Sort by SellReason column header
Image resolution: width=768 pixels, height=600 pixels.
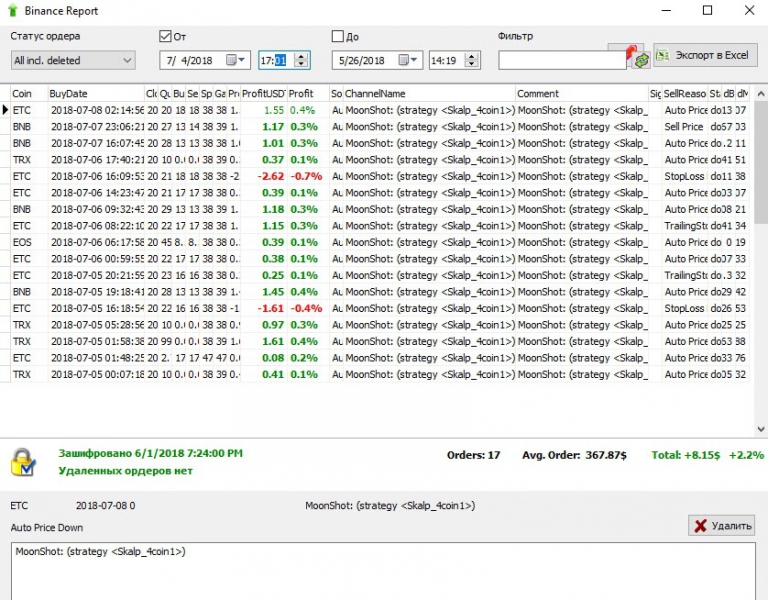coord(685,94)
